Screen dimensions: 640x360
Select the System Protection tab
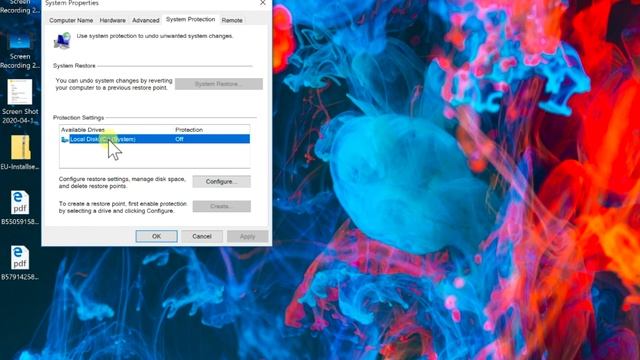click(x=190, y=19)
